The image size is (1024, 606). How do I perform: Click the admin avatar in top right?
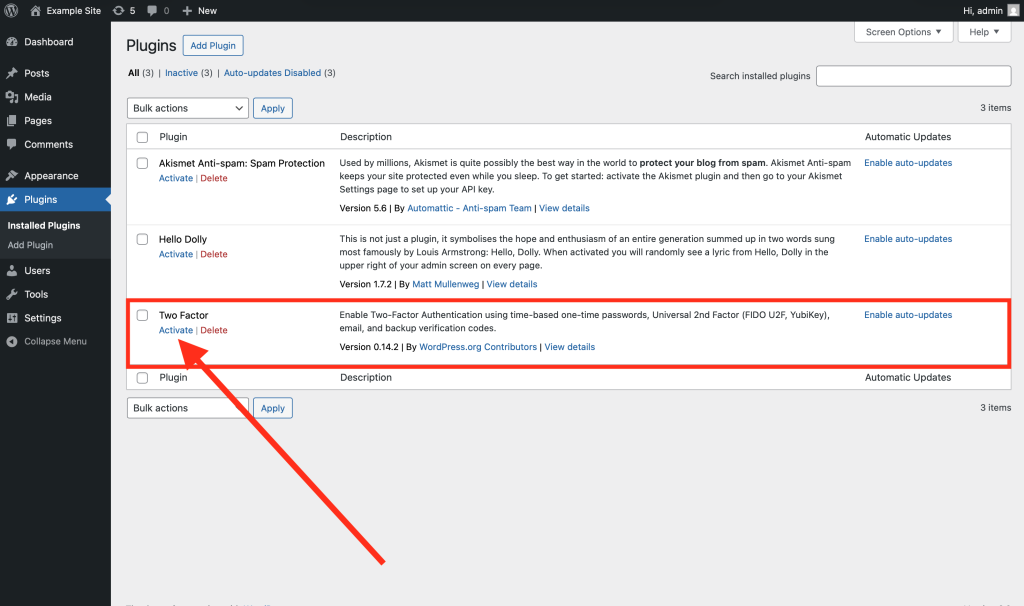click(x=1013, y=10)
